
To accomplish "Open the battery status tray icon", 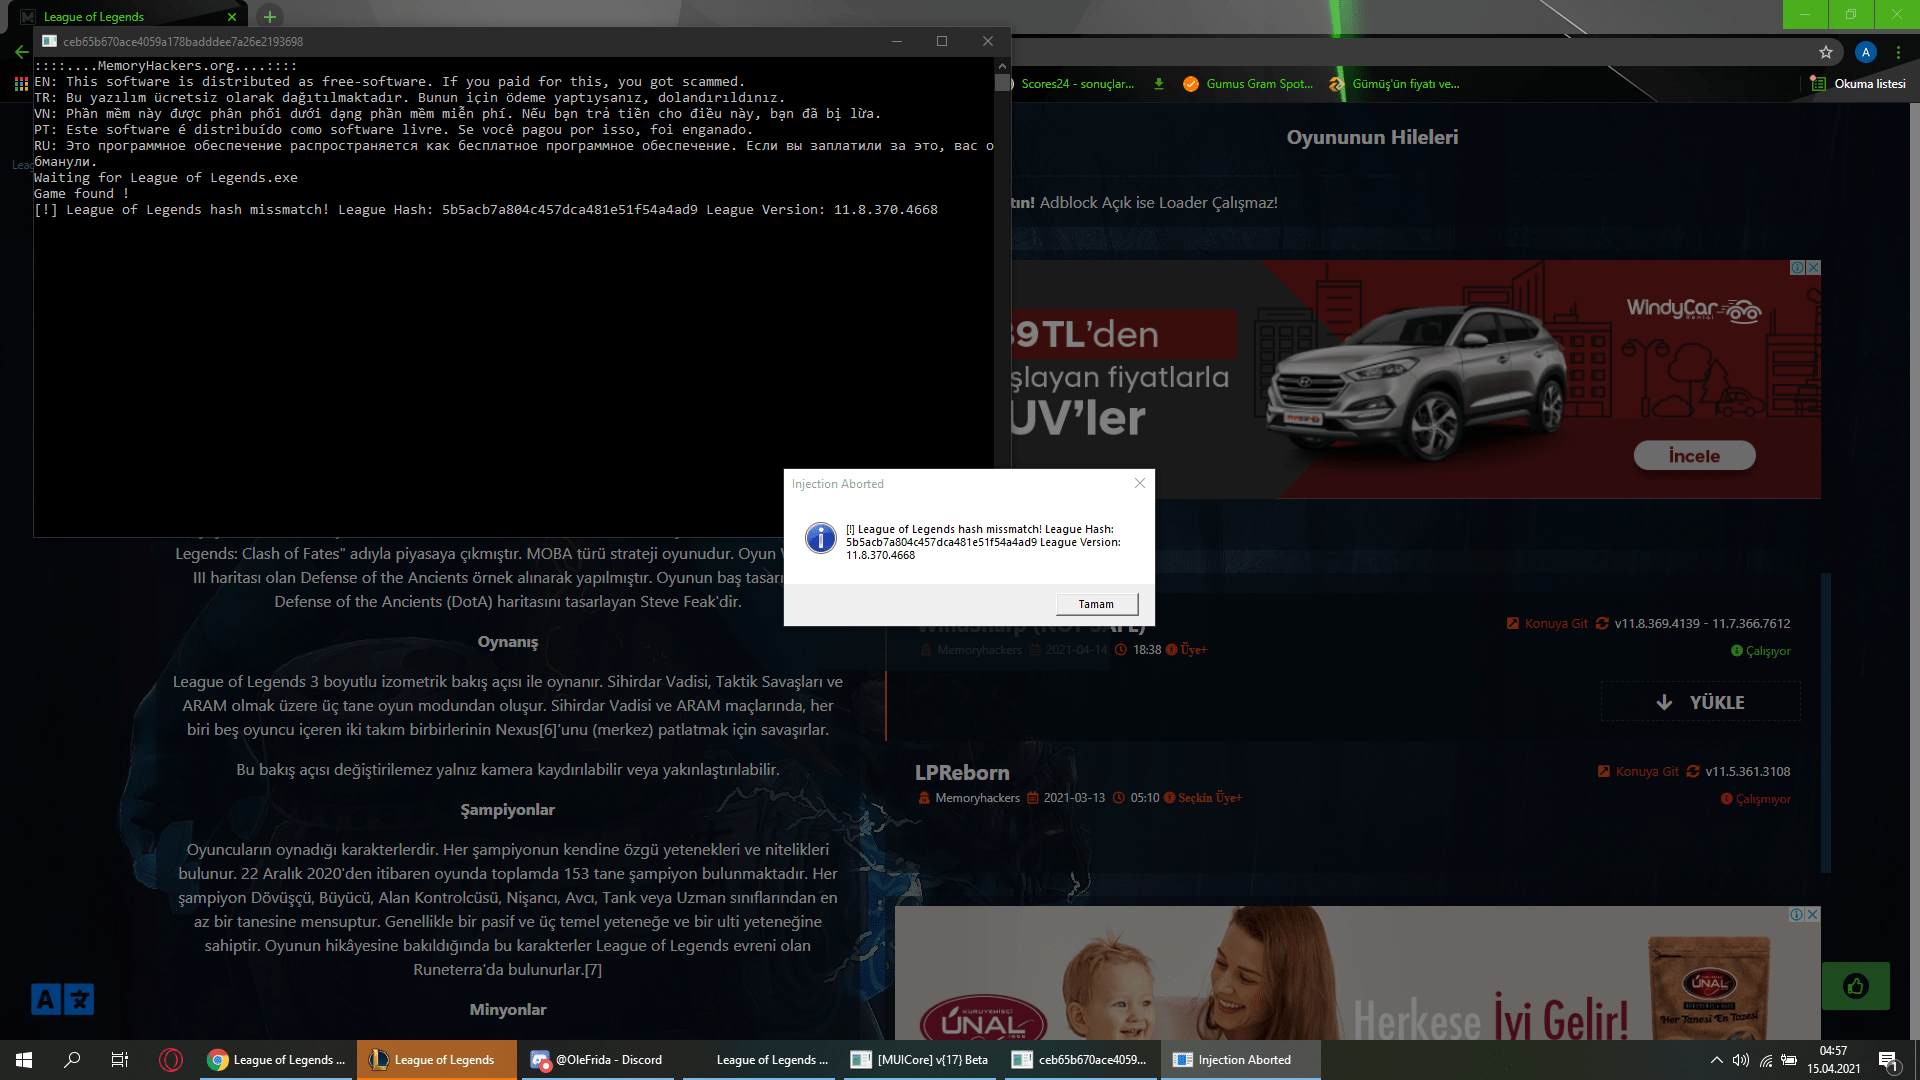I will (x=1790, y=1060).
